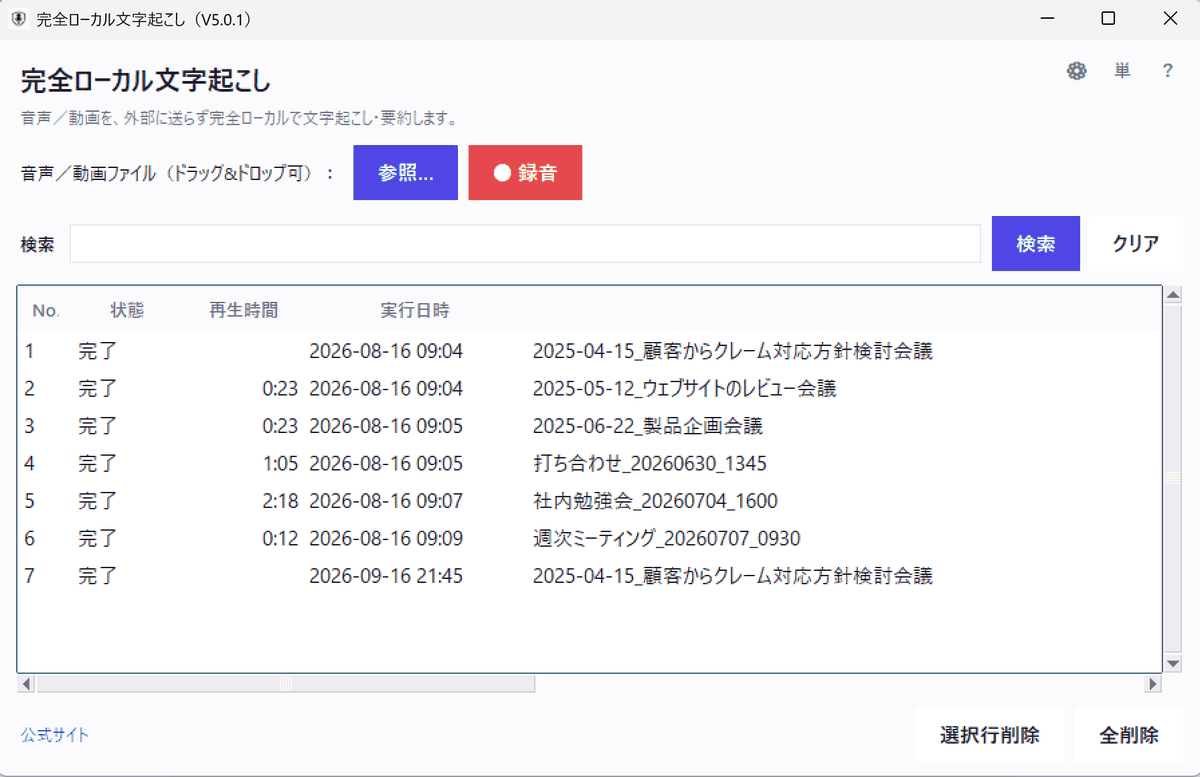
Task: Click the list's vertical scrollbar up arrow
Action: point(1174,295)
